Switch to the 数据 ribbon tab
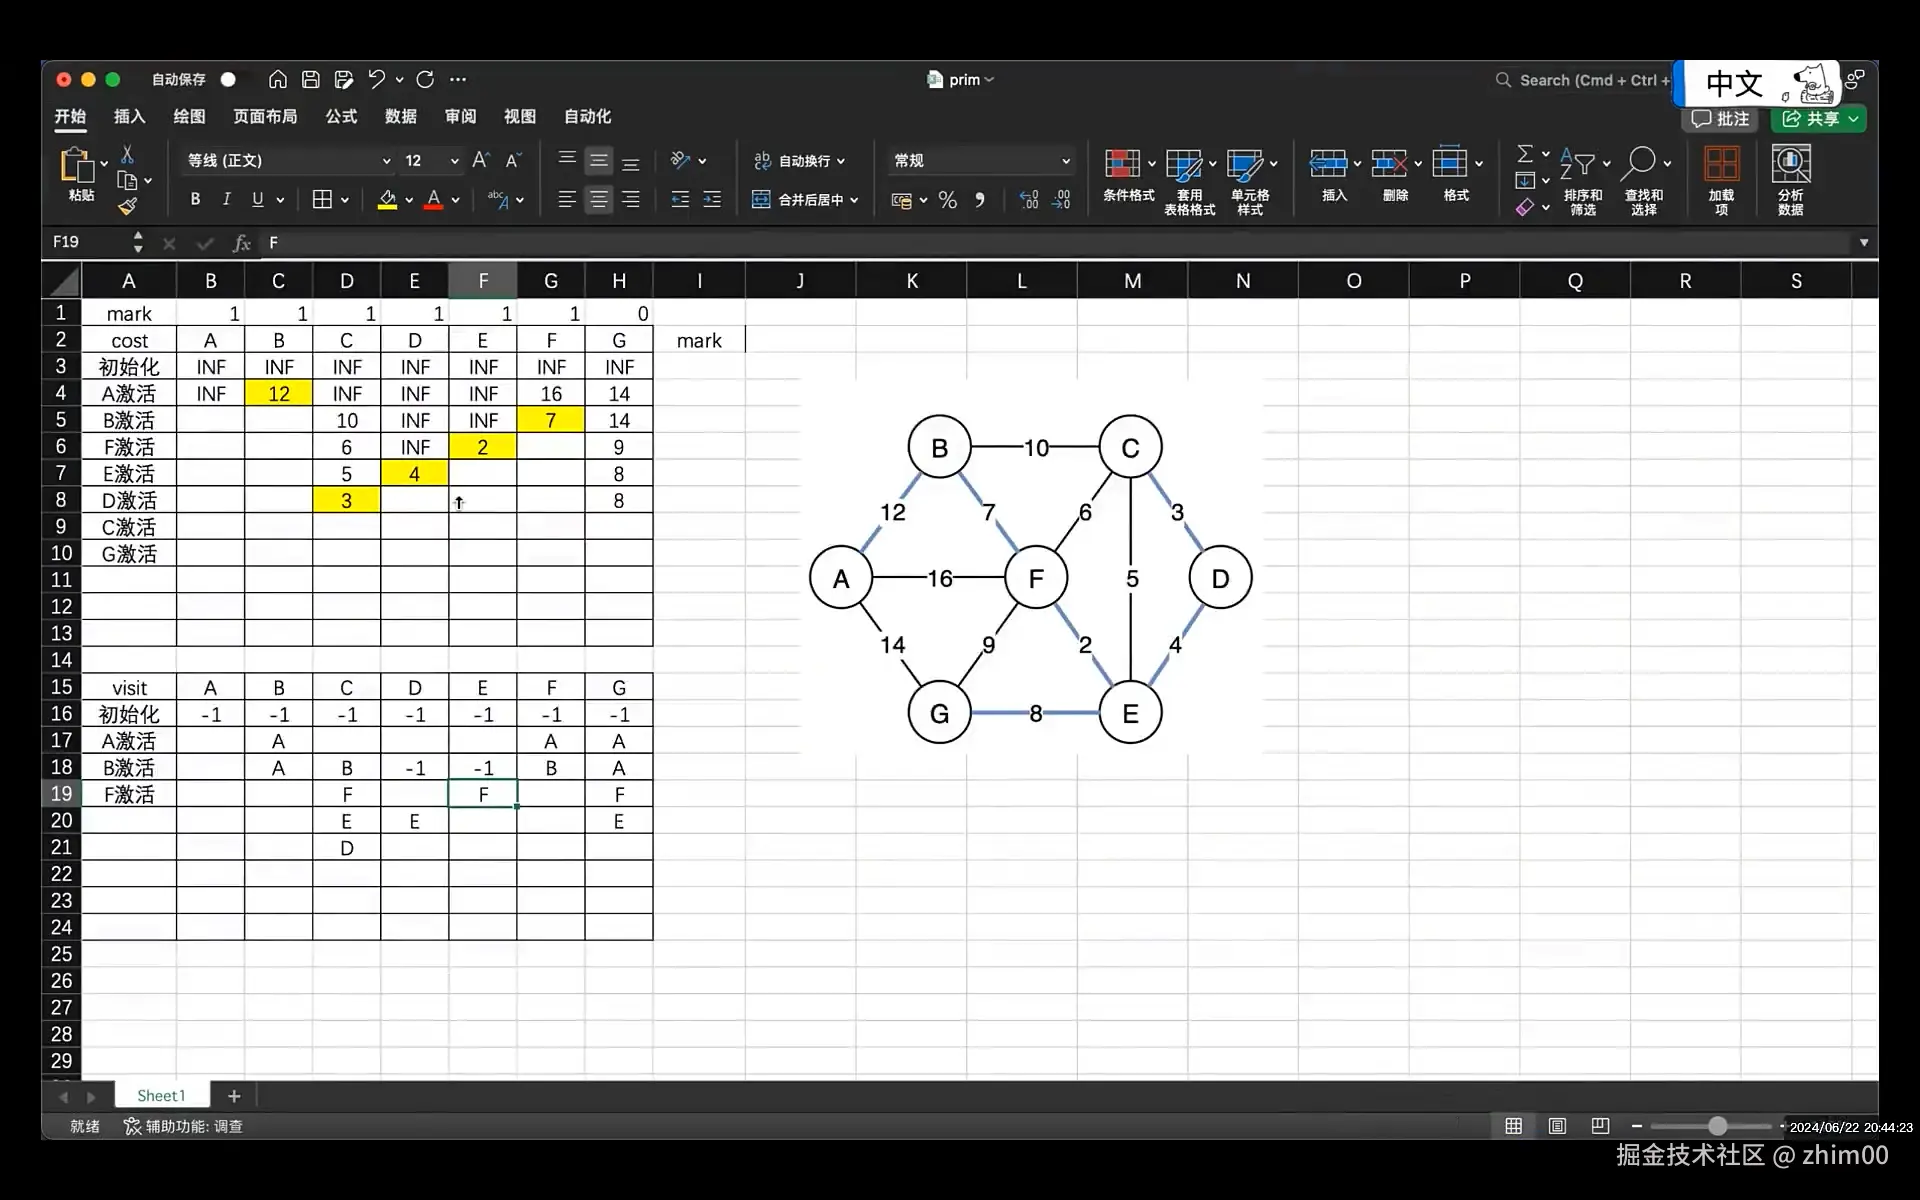 point(400,117)
